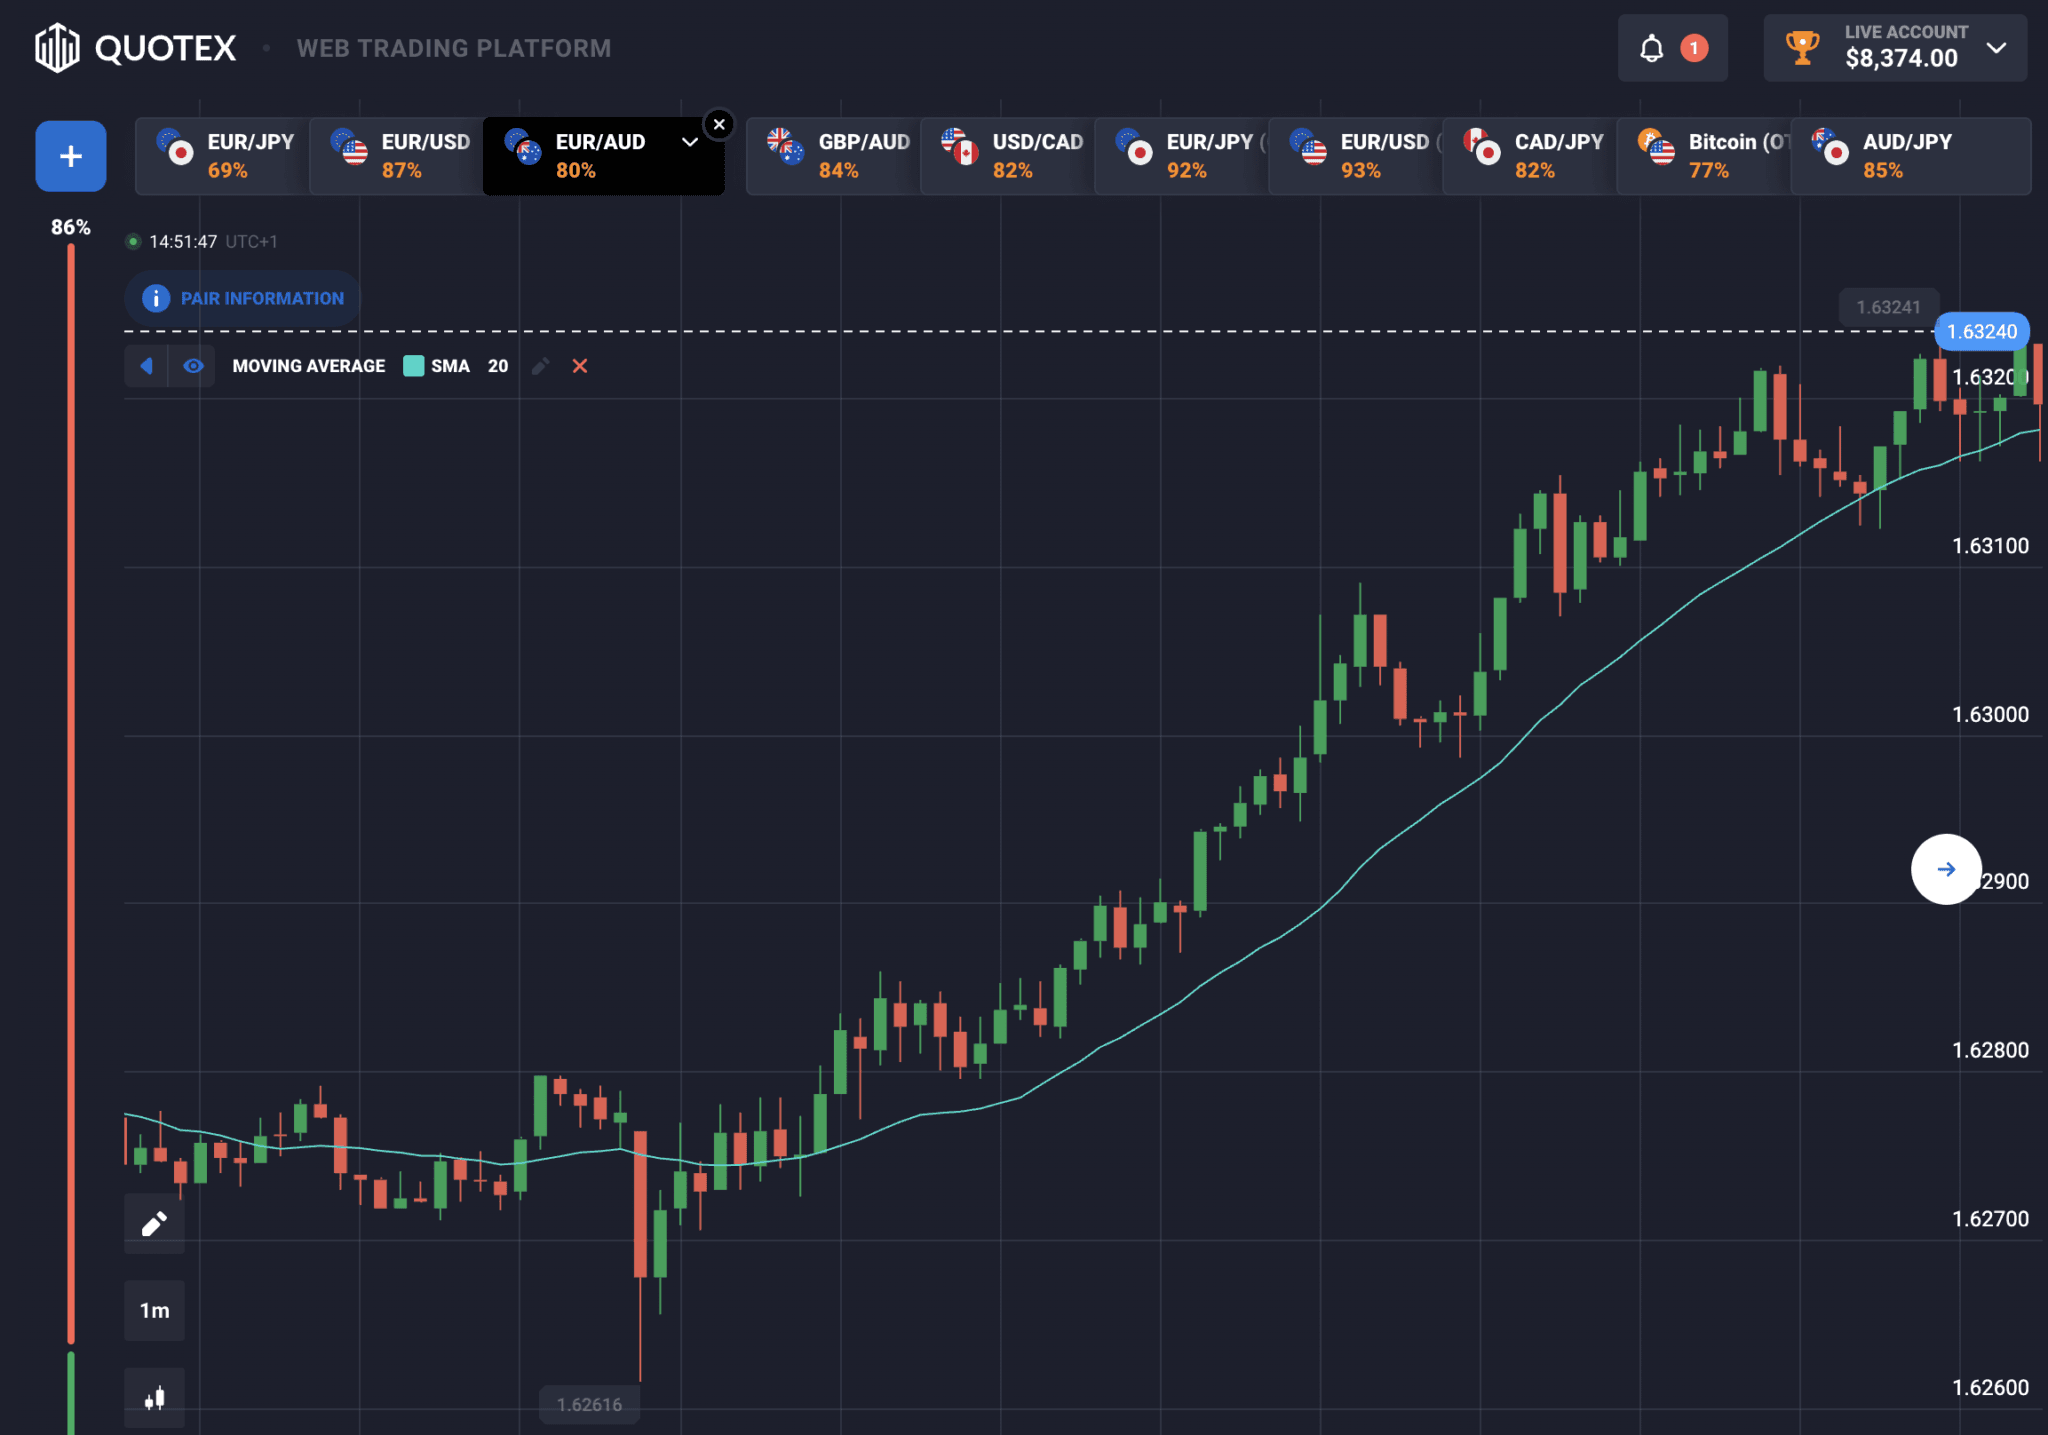Open the notifications bell

point(1652,48)
